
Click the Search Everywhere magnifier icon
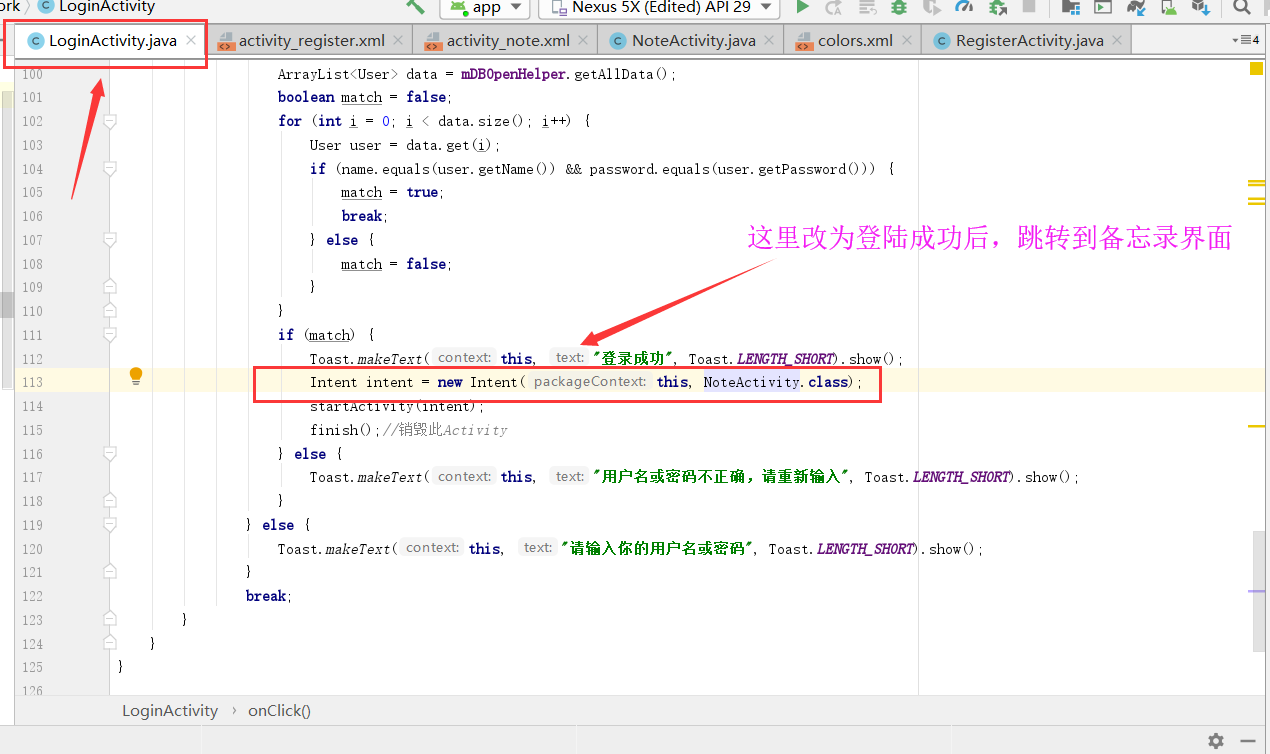point(1241,7)
